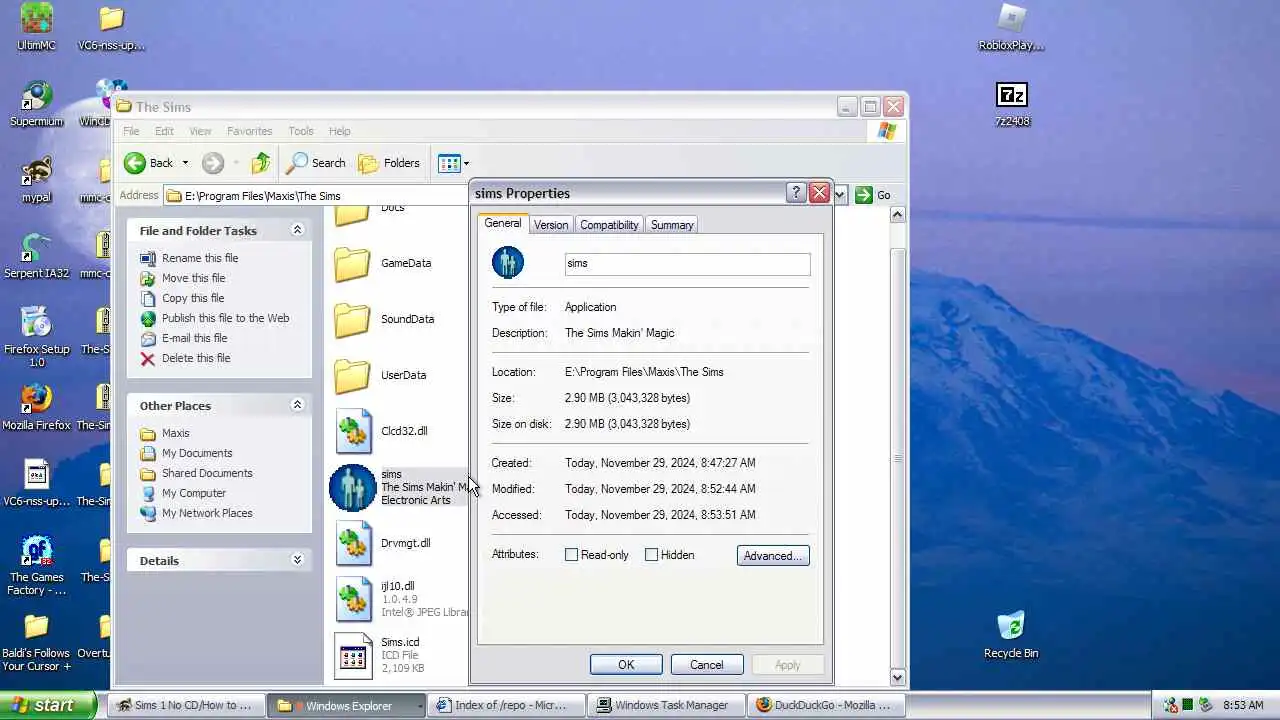Switch to the Compatibility tab
The image size is (1280, 720).
(609, 225)
